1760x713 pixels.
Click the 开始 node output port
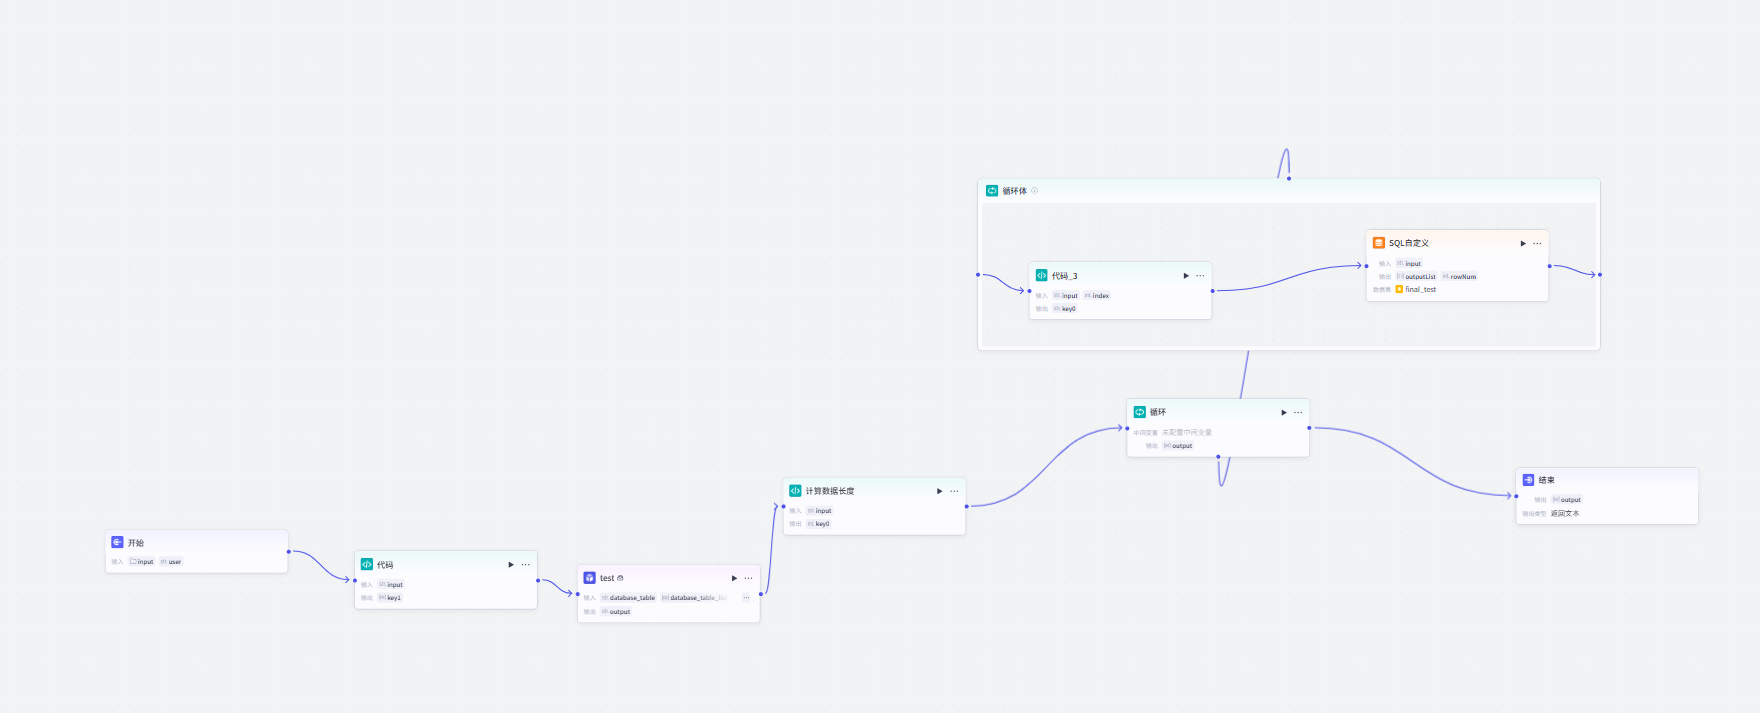[289, 552]
